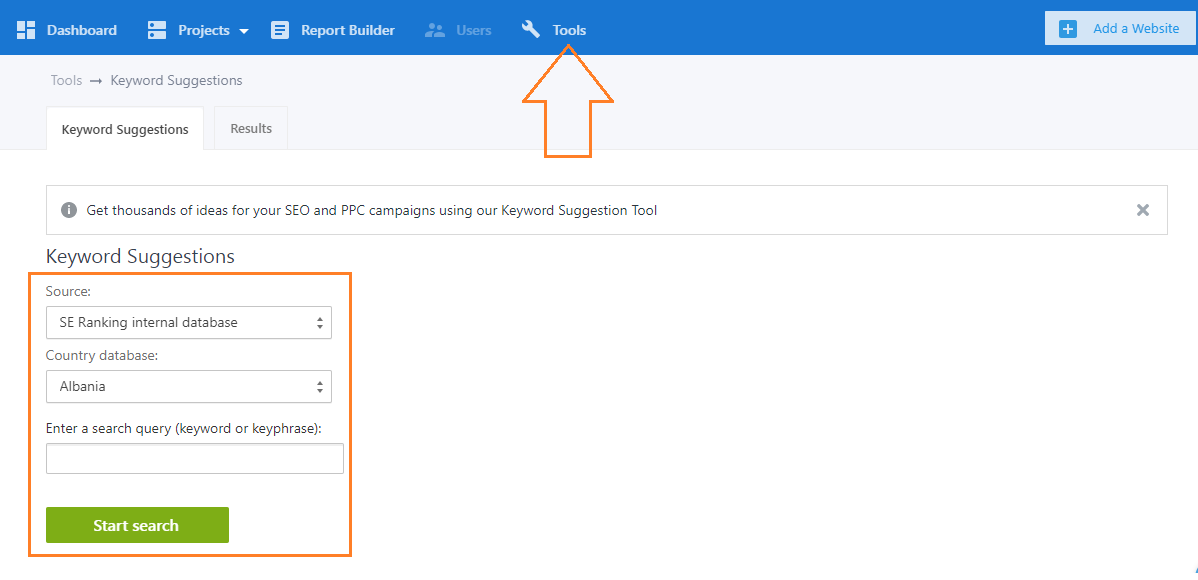Click the Dashboard grid icon

click(26, 30)
